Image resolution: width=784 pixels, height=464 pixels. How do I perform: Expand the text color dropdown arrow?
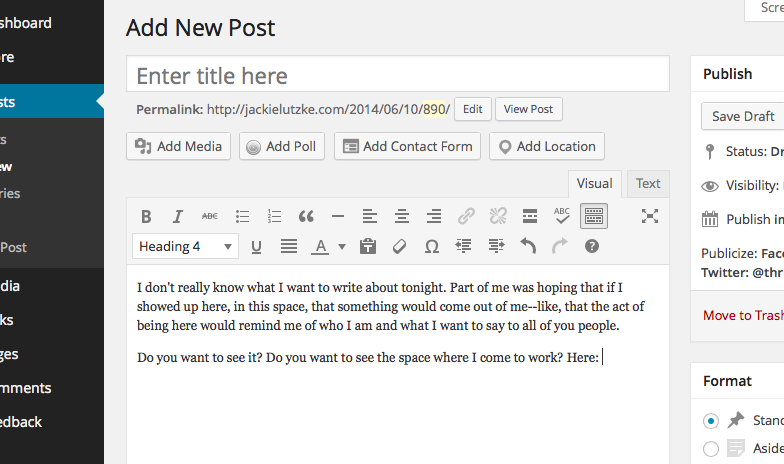[342, 246]
